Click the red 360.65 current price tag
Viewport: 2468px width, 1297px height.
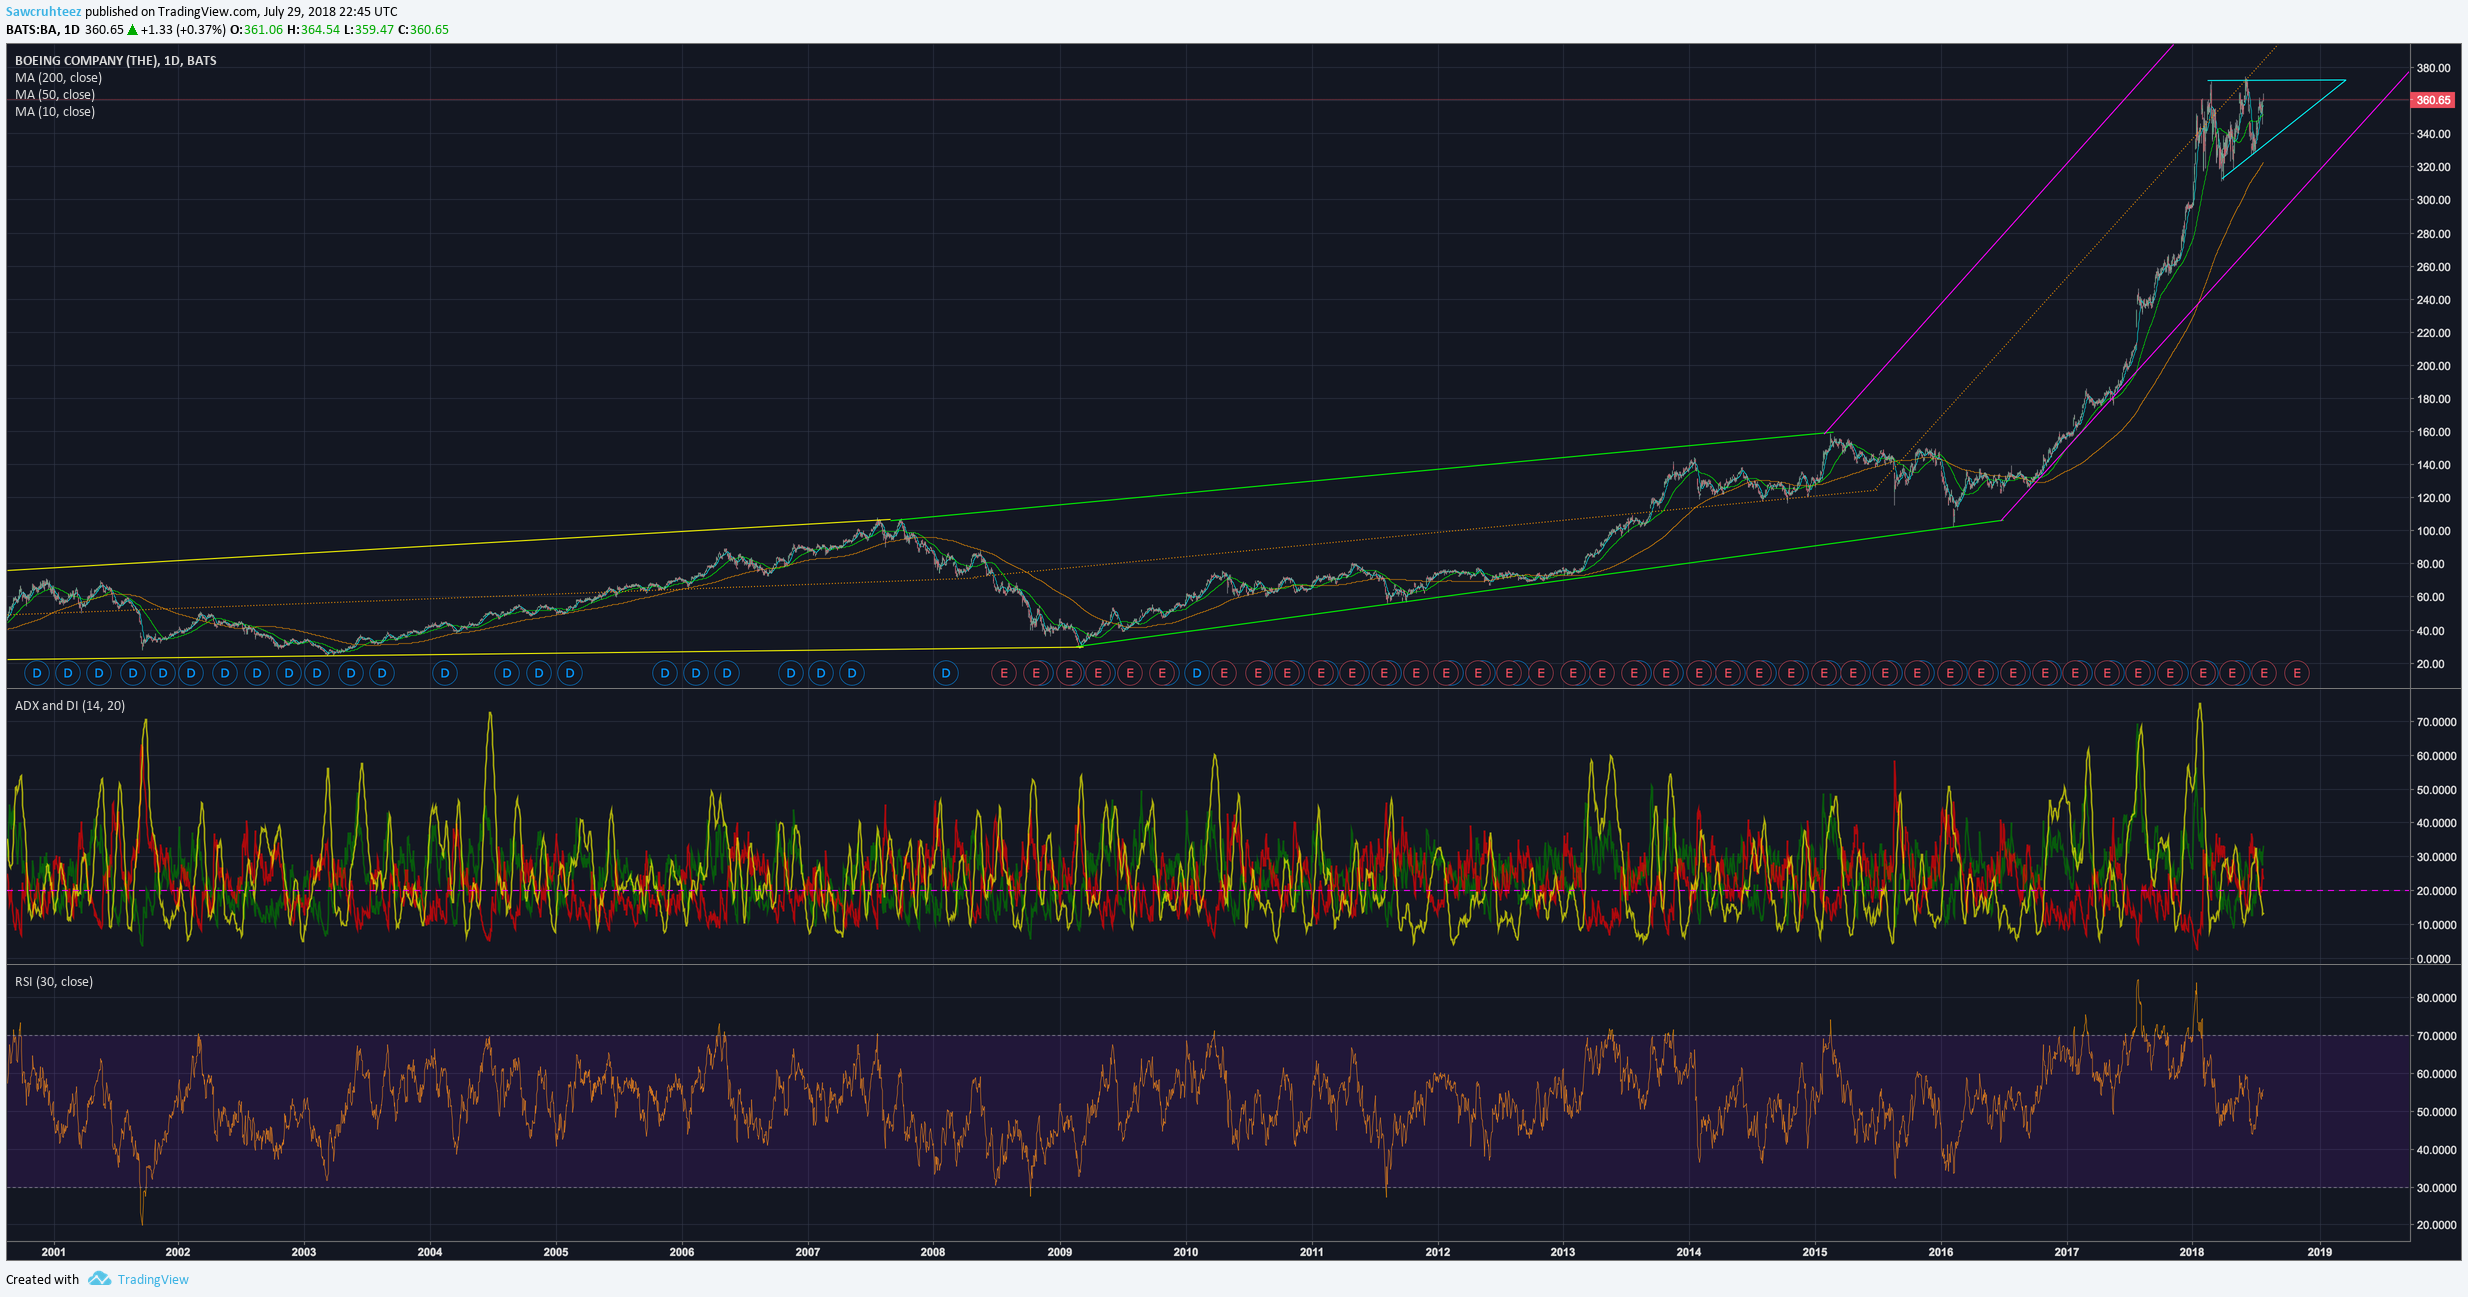pyautogui.click(x=2433, y=100)
